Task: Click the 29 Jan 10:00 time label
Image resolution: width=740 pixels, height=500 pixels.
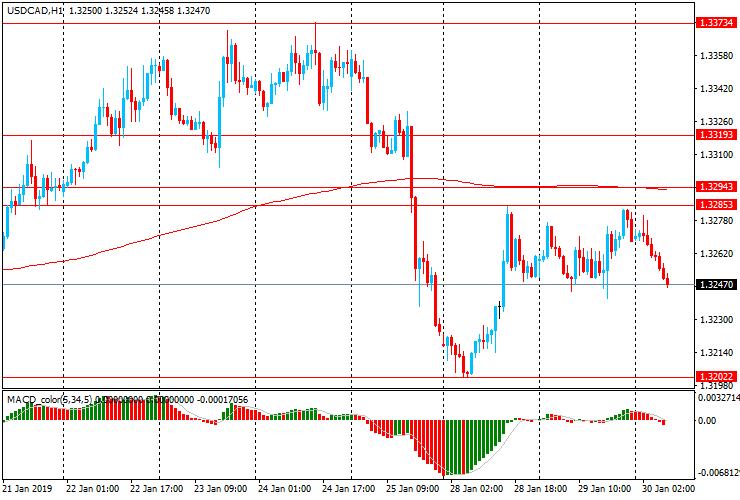Action: click(x=605, y=488)
